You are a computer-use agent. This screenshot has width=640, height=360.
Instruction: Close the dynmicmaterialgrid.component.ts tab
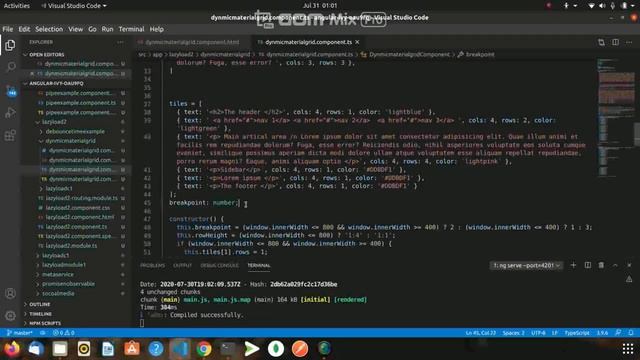coord(357,42)
